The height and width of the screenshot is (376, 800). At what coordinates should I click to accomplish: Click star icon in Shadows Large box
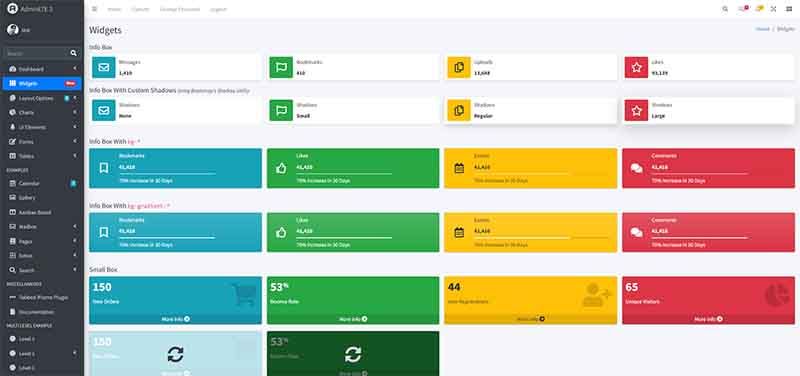pos(636,110)
